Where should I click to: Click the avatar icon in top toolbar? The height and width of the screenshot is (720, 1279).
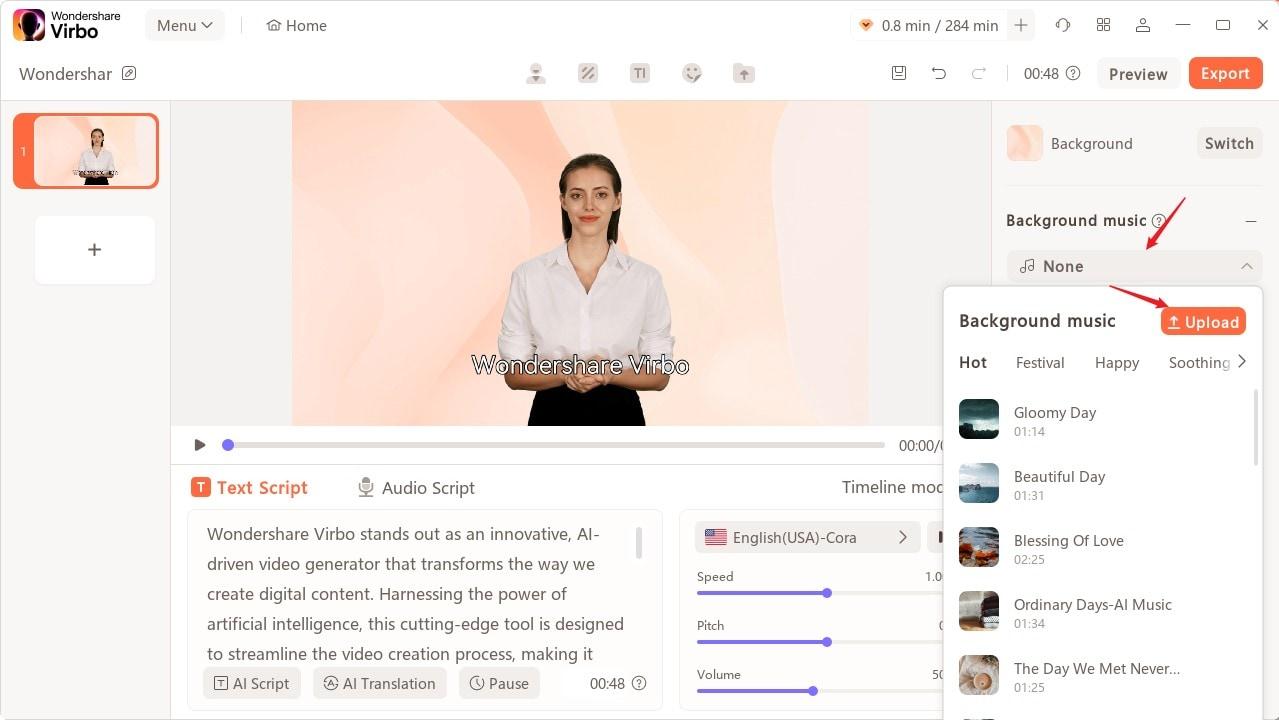tap(536, 73)
